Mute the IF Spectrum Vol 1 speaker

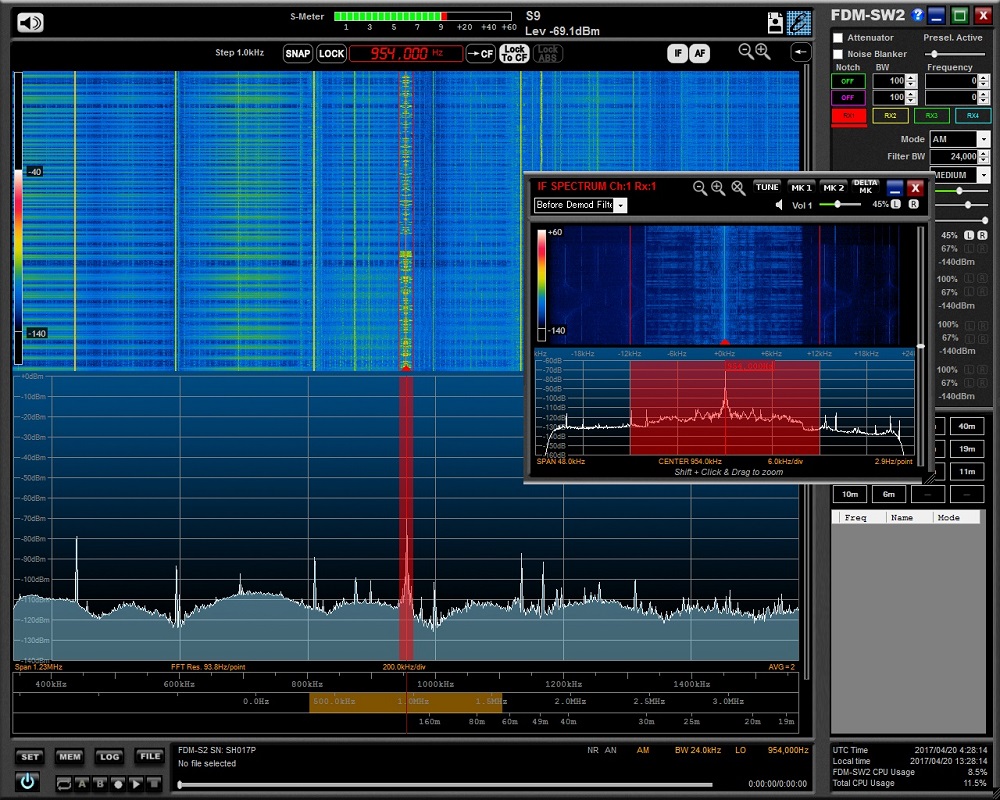(780, 205)
